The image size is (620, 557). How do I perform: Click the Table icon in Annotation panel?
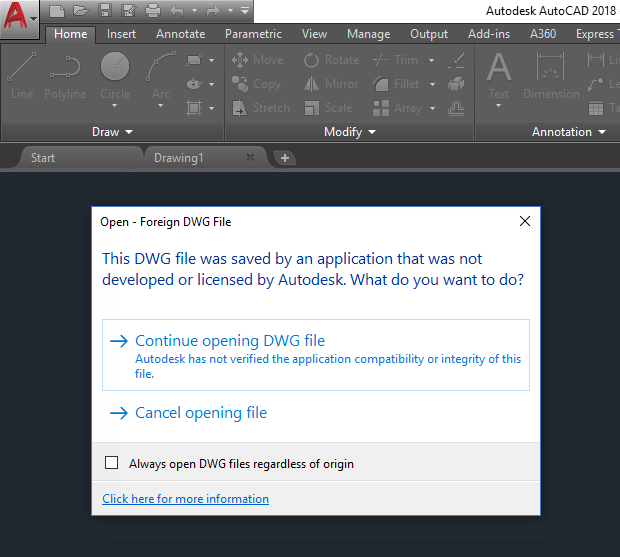[x=596, y=108]
